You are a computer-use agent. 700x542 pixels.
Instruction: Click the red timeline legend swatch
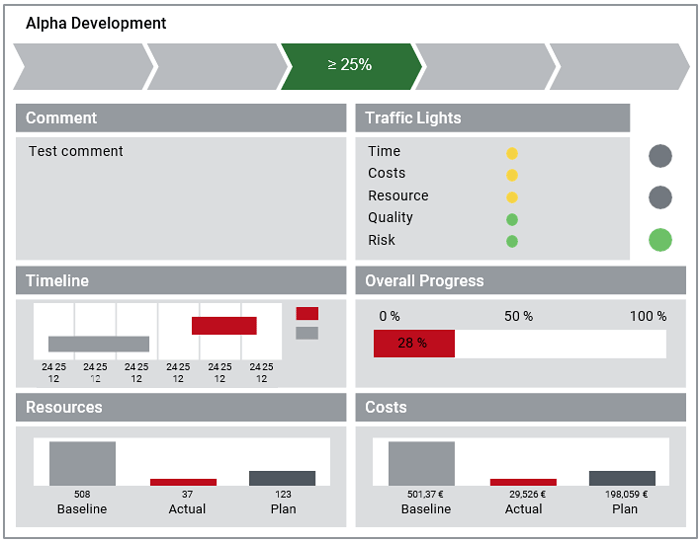click(307, 313)
